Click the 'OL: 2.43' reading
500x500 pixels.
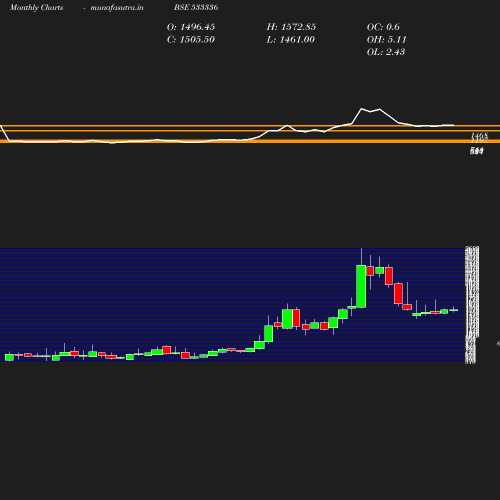386,52
